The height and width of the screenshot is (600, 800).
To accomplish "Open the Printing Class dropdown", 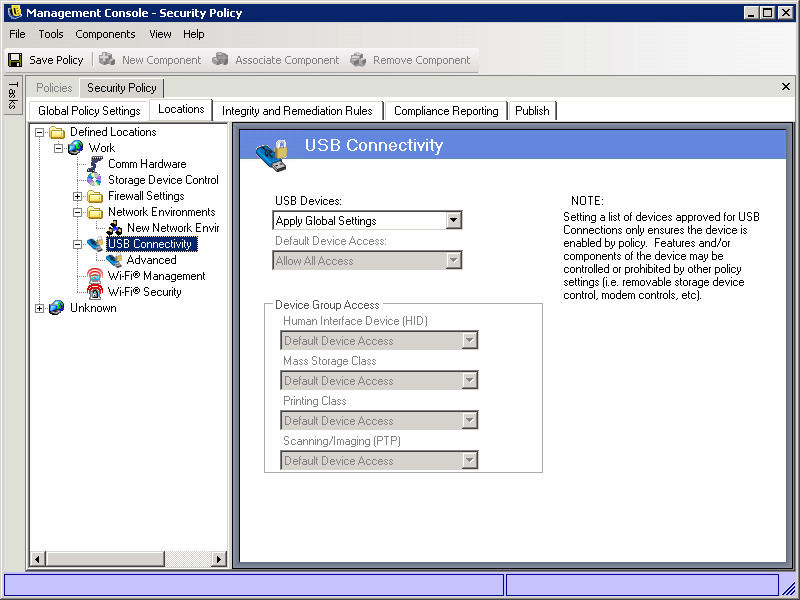I will click(x=469, y=420).
